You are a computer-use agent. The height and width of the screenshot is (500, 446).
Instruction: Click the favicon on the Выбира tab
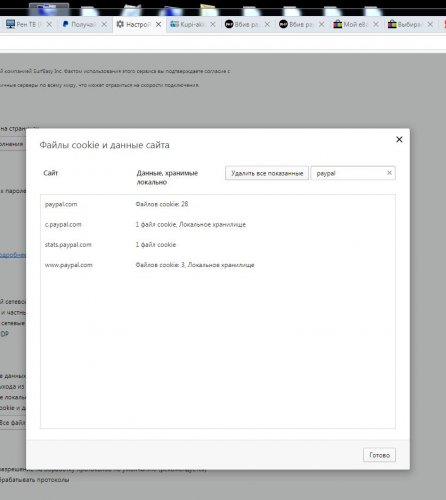pos(392,24)
